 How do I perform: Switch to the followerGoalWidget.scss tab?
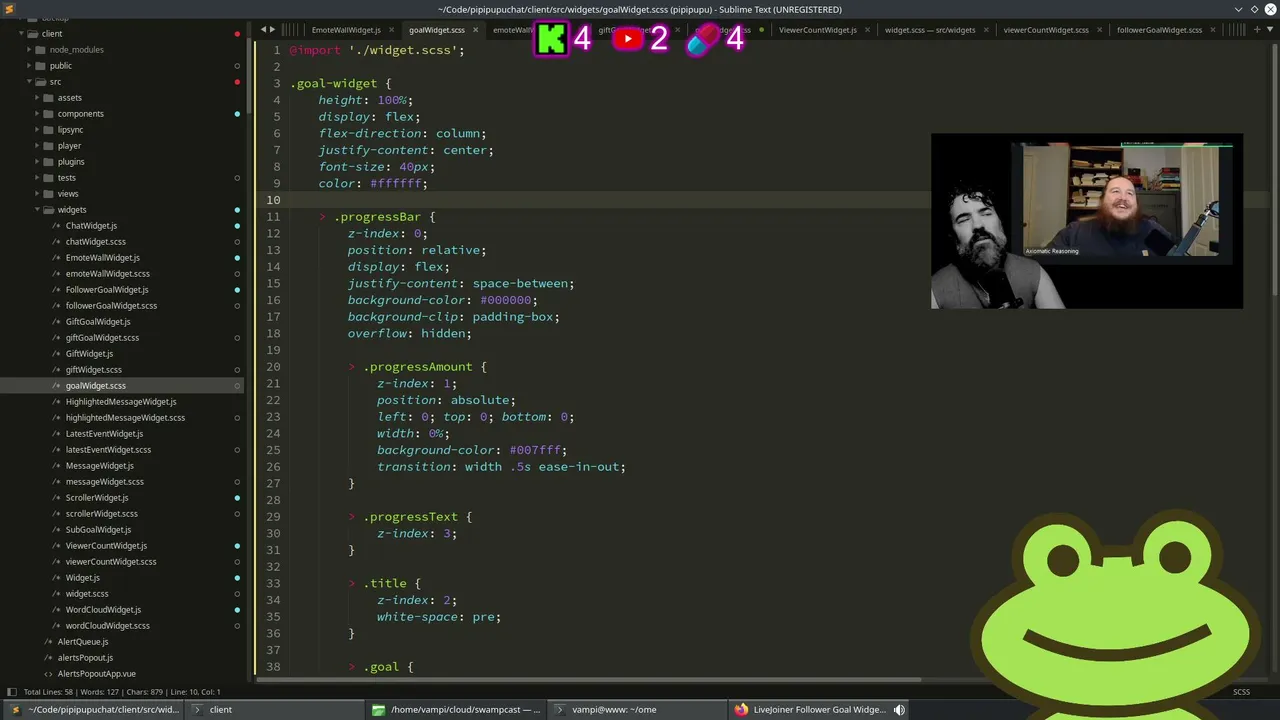tap(1159, 30)
